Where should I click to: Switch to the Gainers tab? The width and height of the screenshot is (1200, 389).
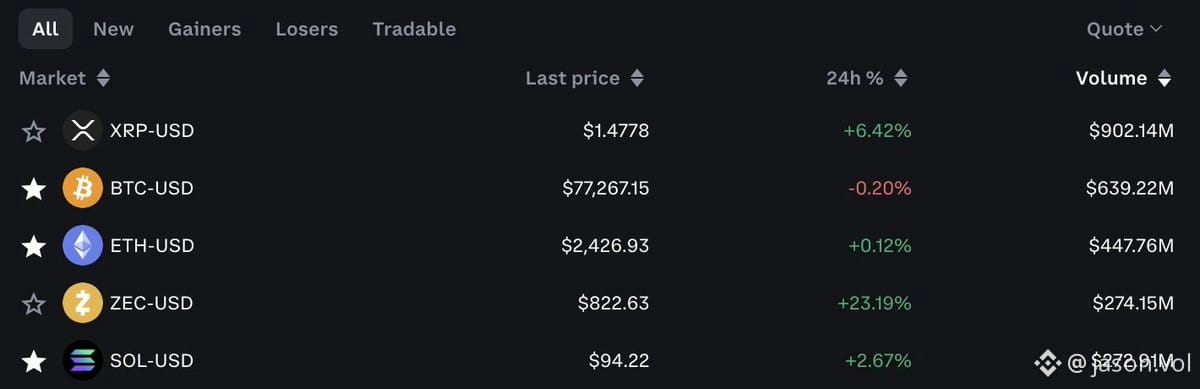[204, 29]
